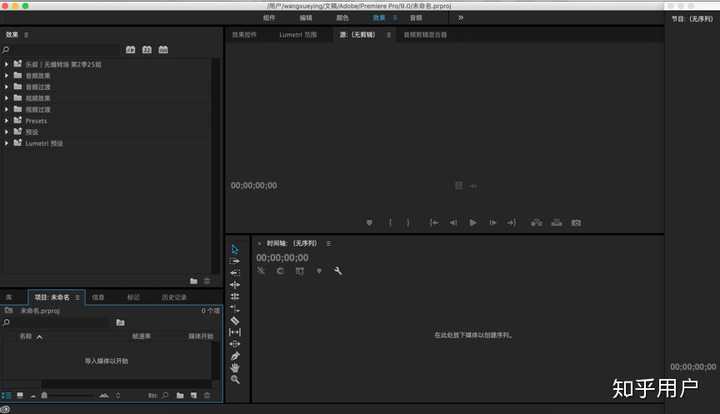Click the Insert button in source monitor

[536, 223]
